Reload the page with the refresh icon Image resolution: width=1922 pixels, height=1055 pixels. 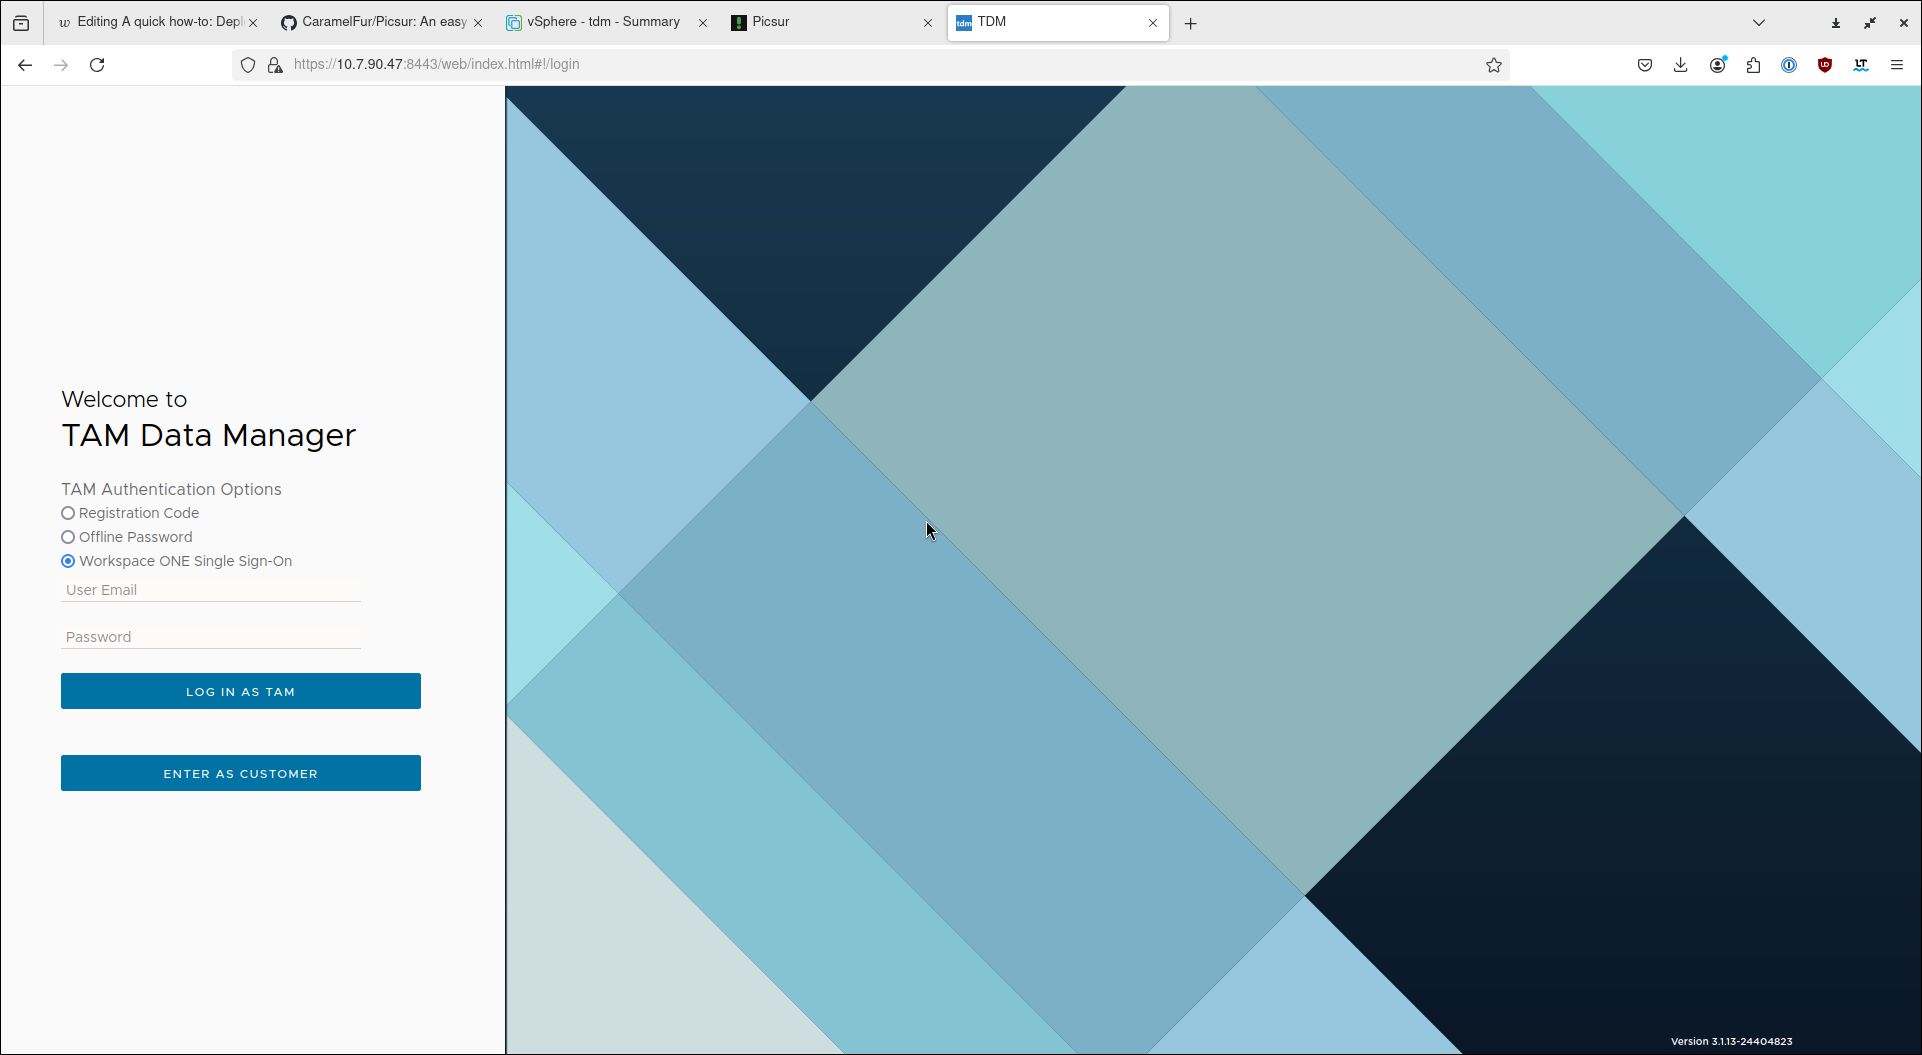pos(97,65)
